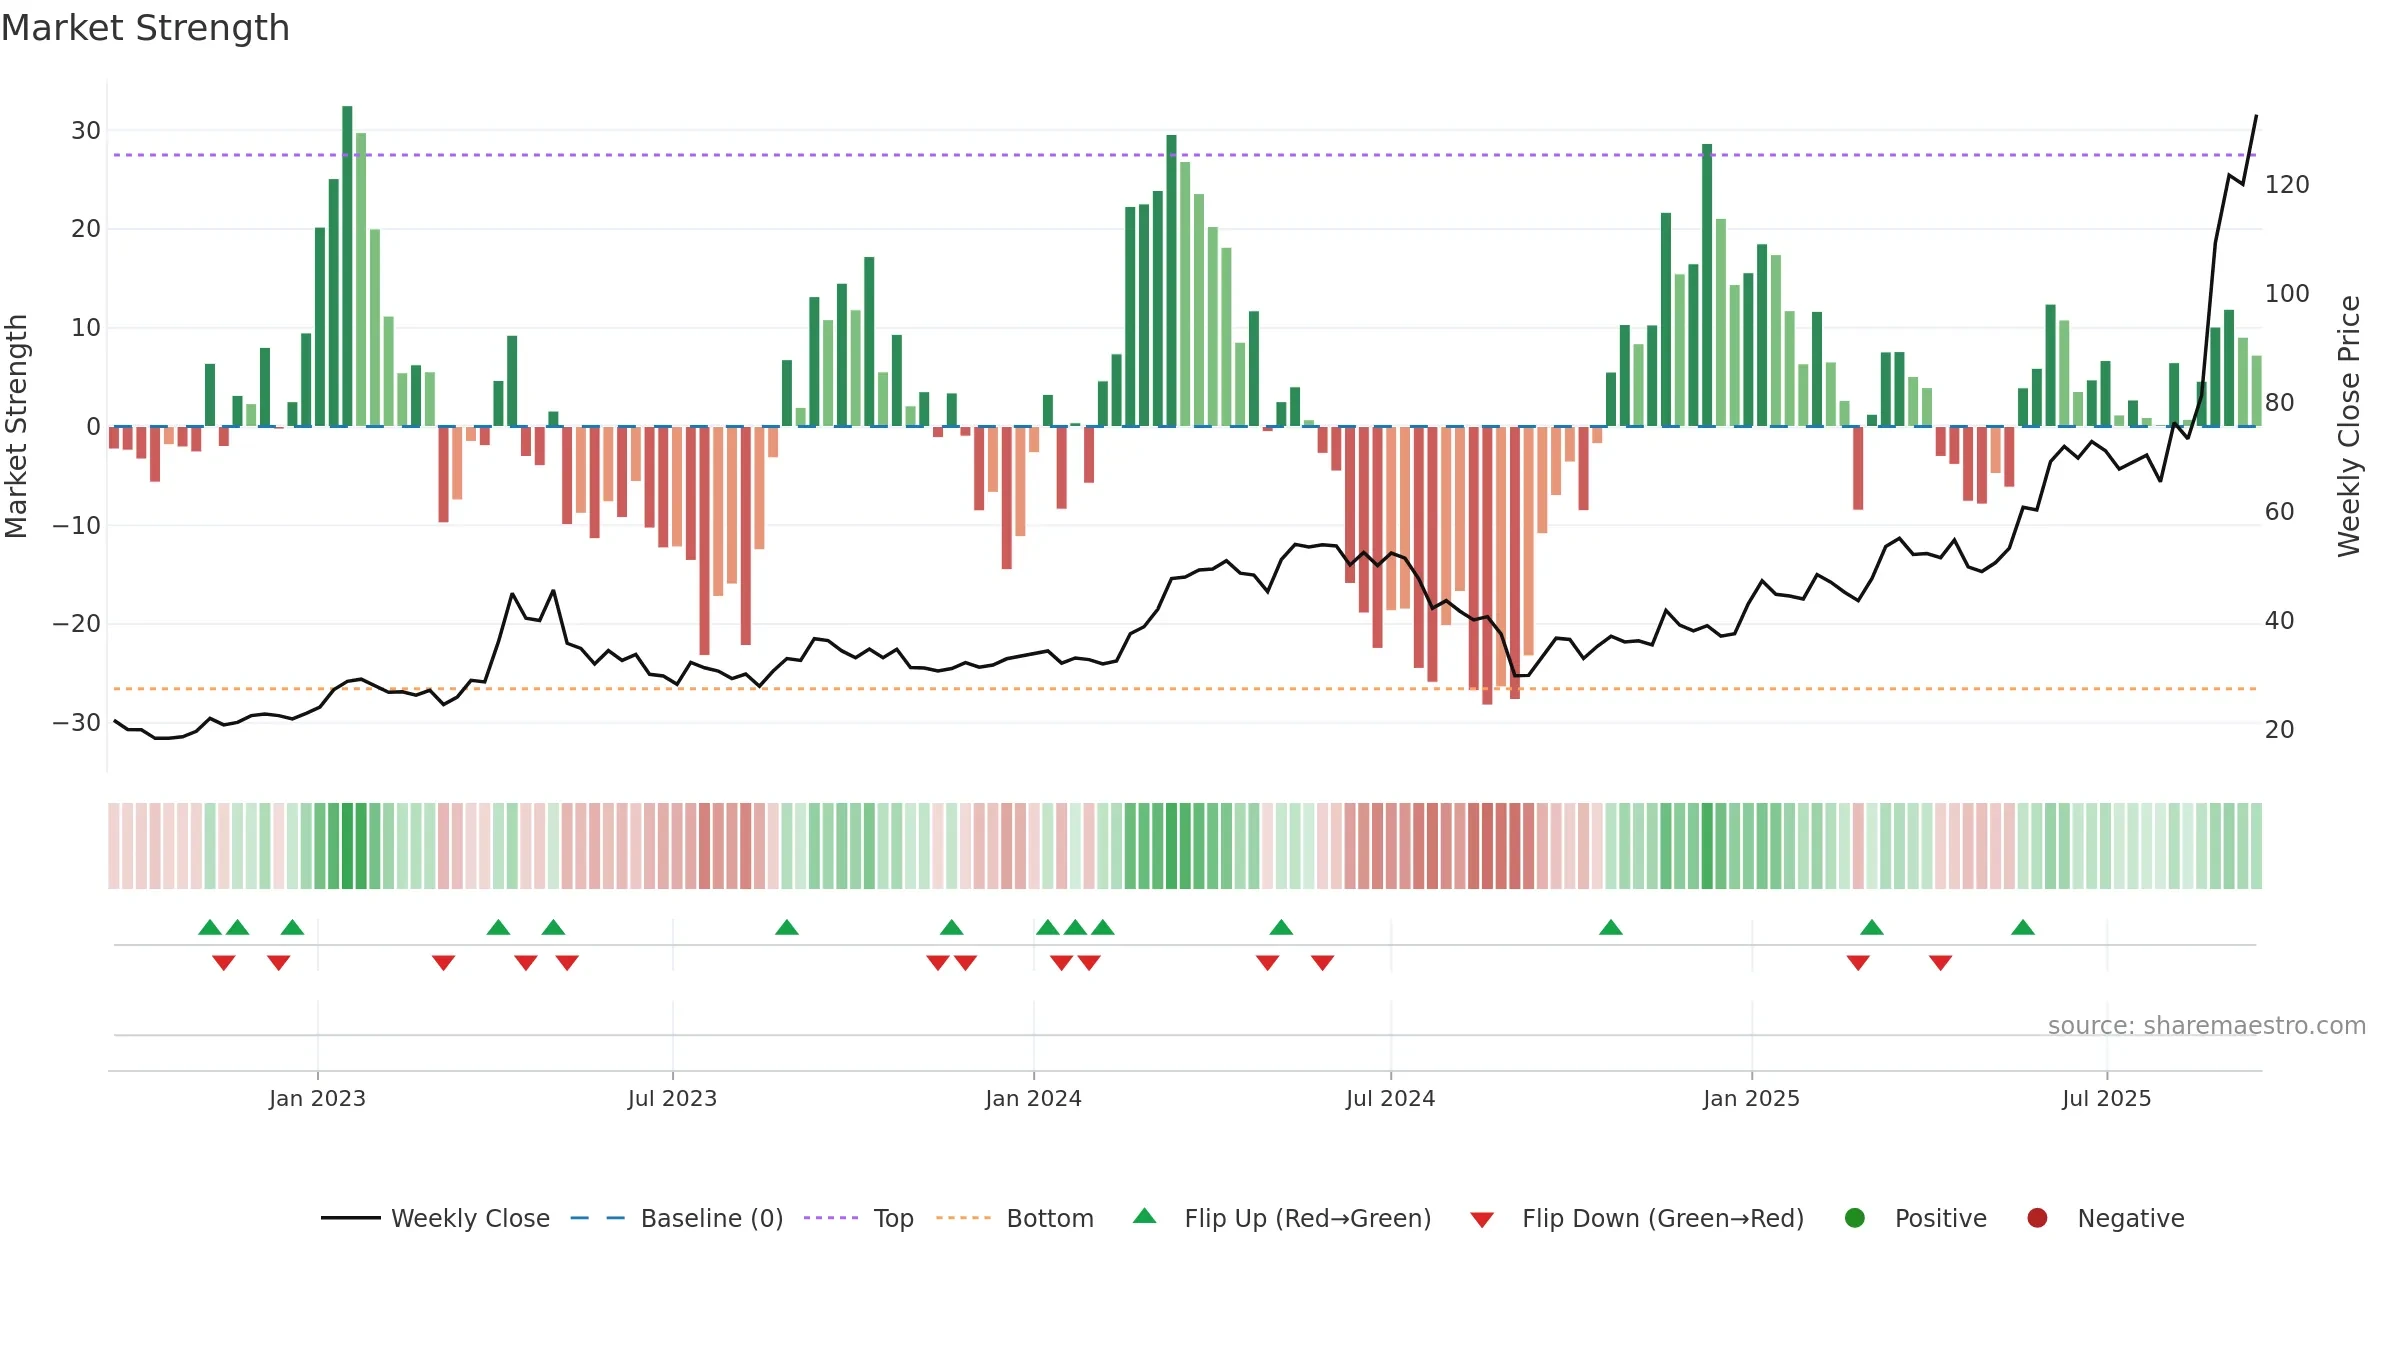The width and height of the screenshot is (2400, 1350).
Task: Click the Weekly Close Price axis title
Action: point(2349,426)
